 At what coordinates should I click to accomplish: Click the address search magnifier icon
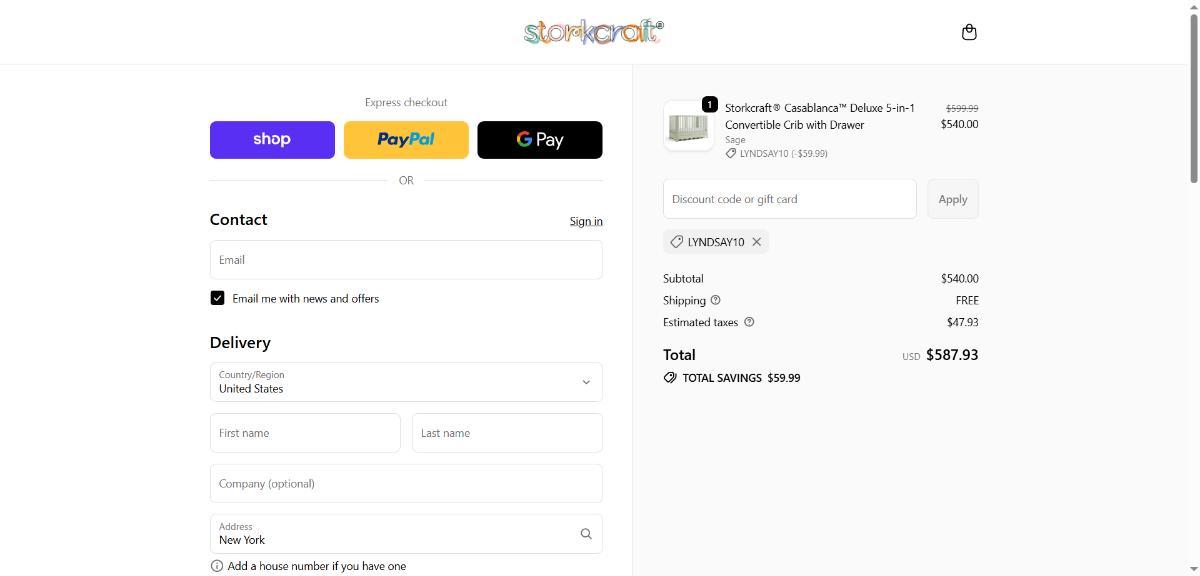point(586,534)
